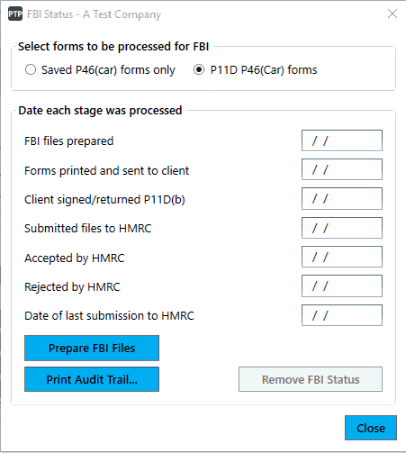Click the Accepted by HMRC label
The height and width of the screenshot is (454, 407).
coord(74,258)
